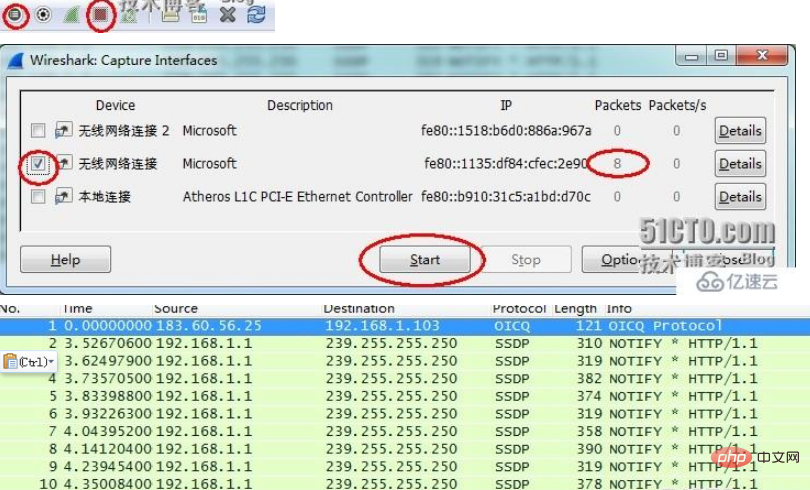Click the restart capture toolbar icon
The width and height of the screenshot is (810, 490).
[129, 15]
